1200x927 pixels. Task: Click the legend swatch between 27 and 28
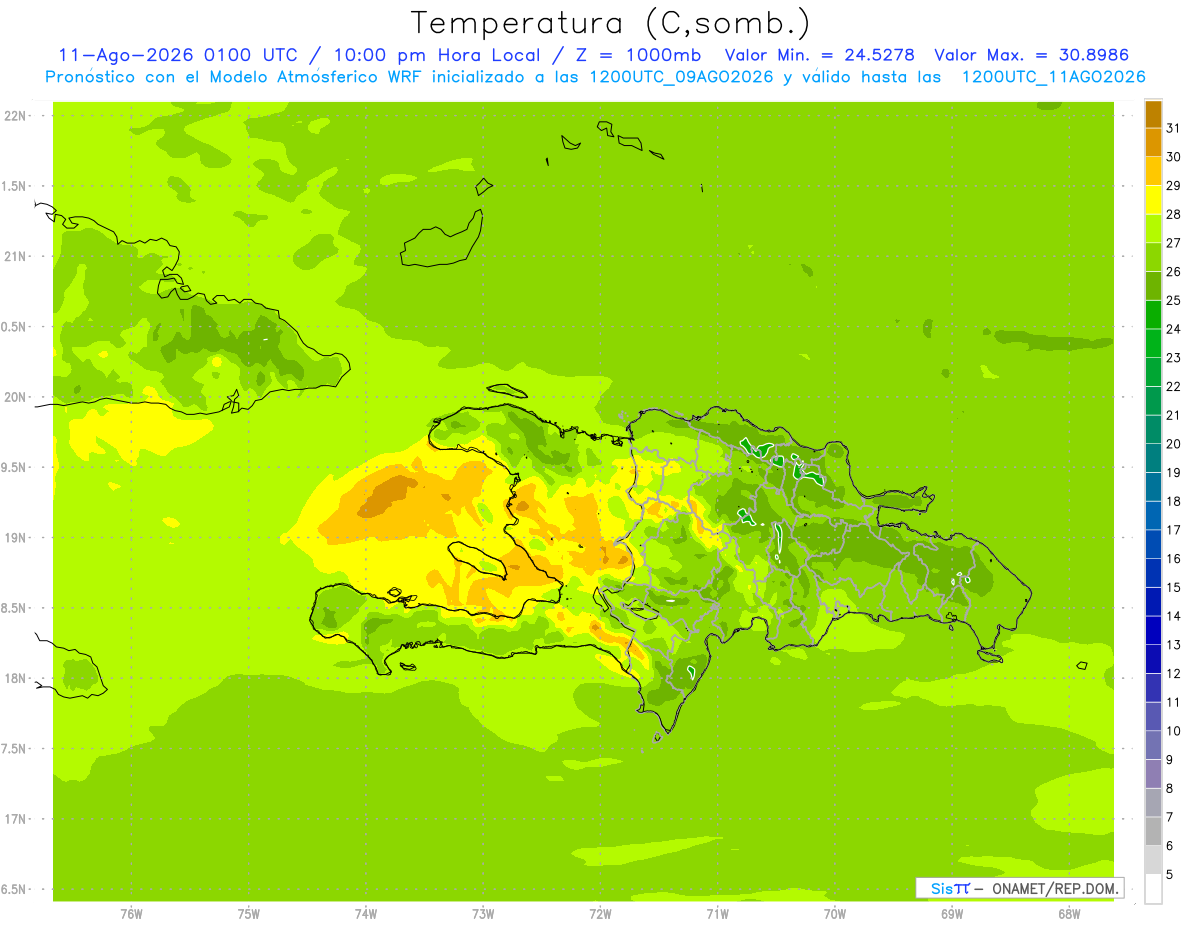tap(1153, 229)
